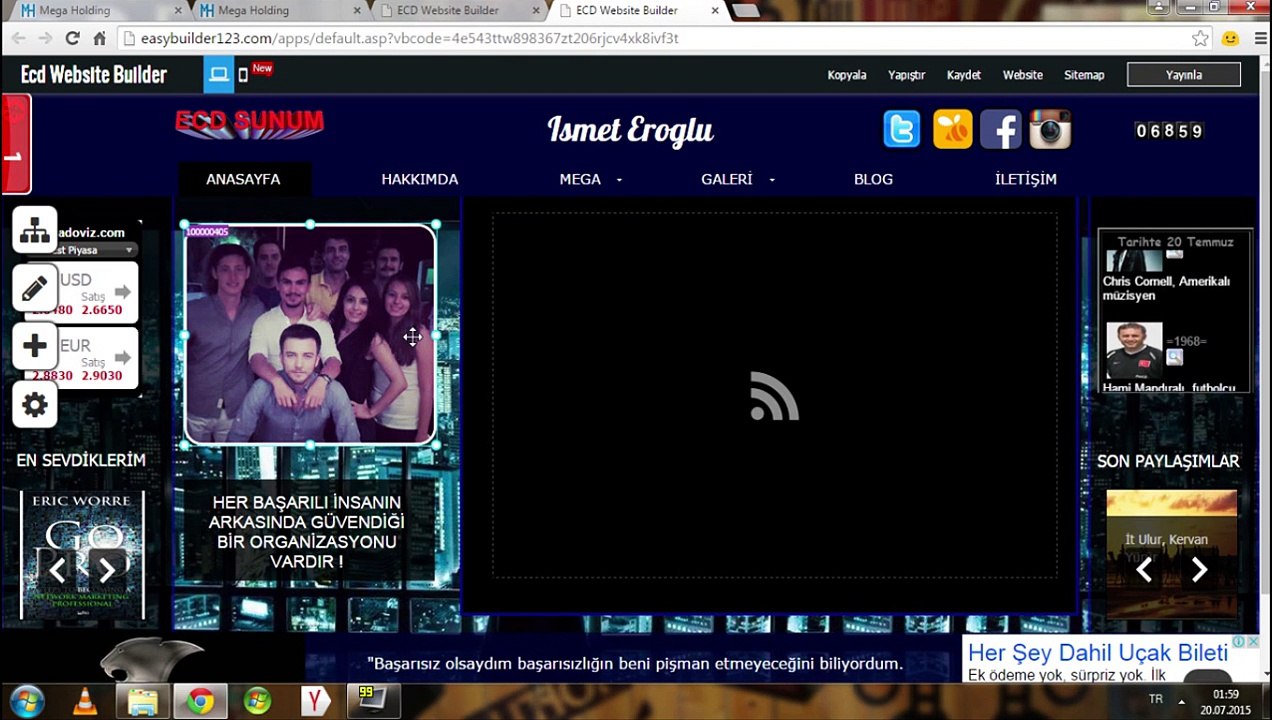Click the Her Şey Dahil Uçak Bileti ad
Screen dimensions: 1272x720
1098,653
